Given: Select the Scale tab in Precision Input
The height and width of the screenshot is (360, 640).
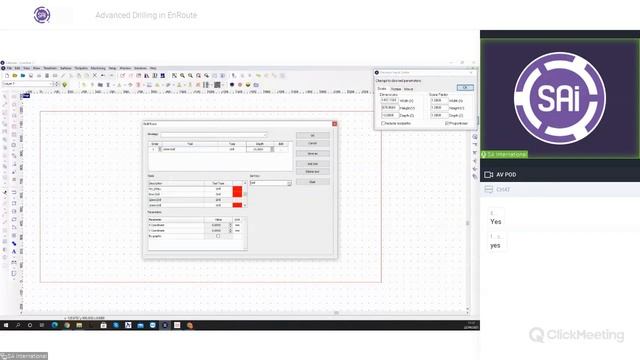Looking at the screenshot, I should point(382,89).
